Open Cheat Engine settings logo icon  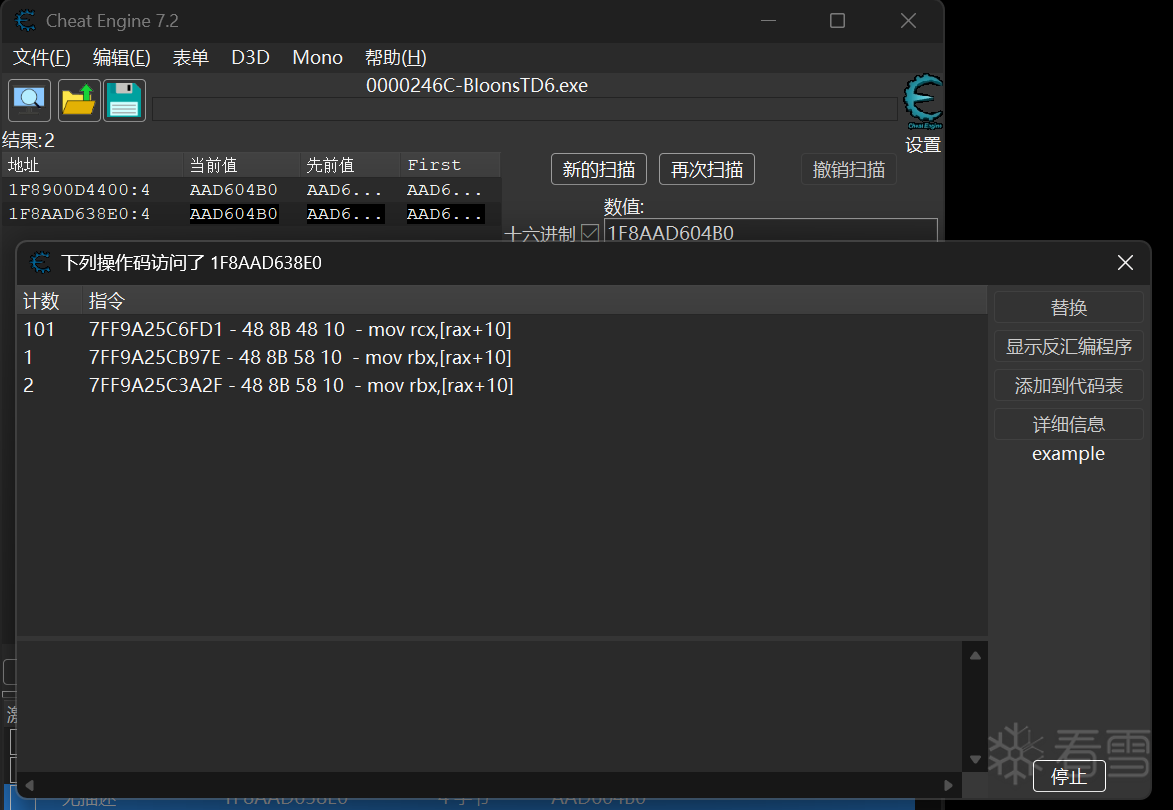point(923,102)
